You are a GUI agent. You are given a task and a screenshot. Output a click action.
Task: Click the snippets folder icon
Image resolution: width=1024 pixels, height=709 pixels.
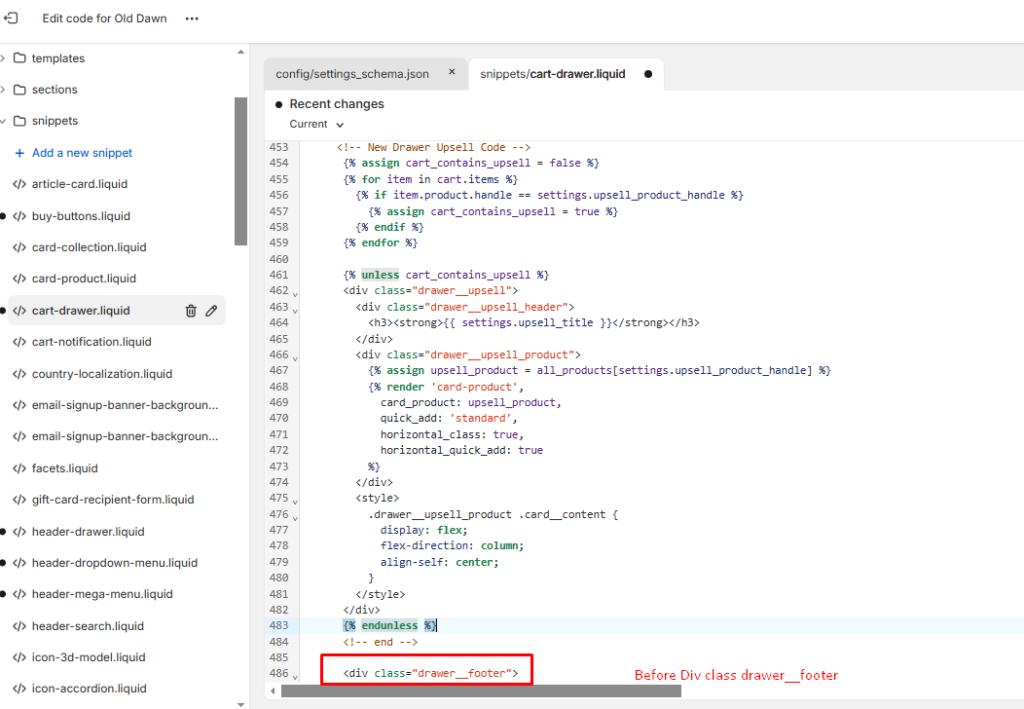click(20, 121)
